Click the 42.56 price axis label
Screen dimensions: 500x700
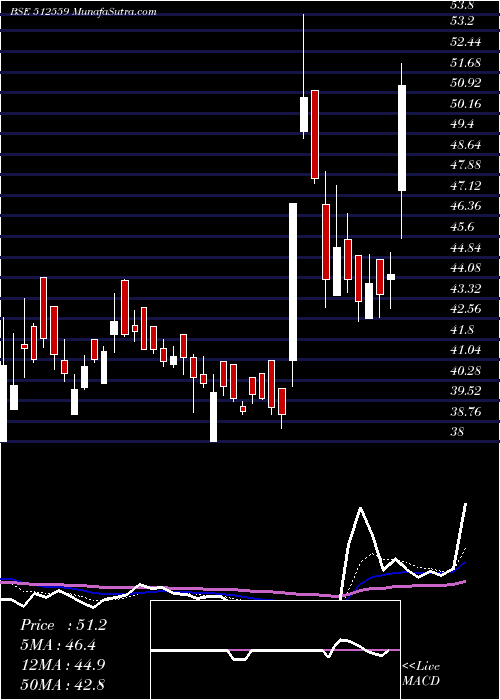pyautogui.click(x=466, y=309)
